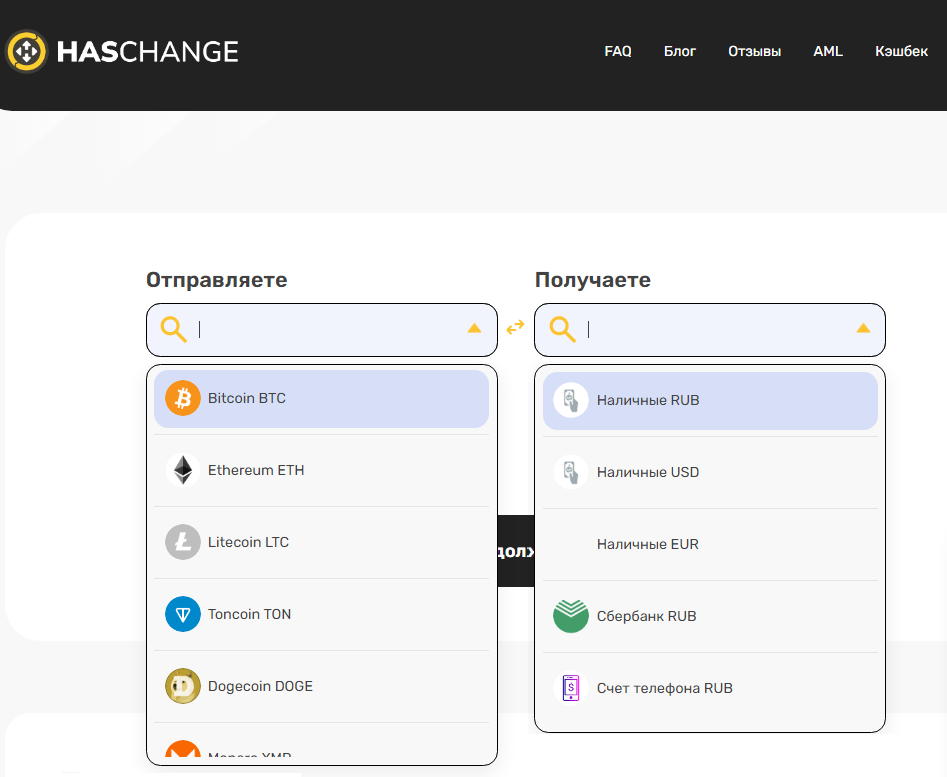Click the search magnifier in the Получаете field
Viewport: 947px width, 777px height.
(562, 330)
